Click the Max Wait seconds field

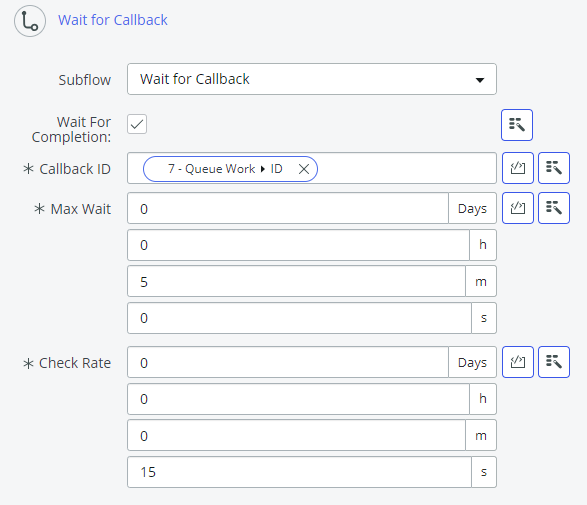pos(299,318)
